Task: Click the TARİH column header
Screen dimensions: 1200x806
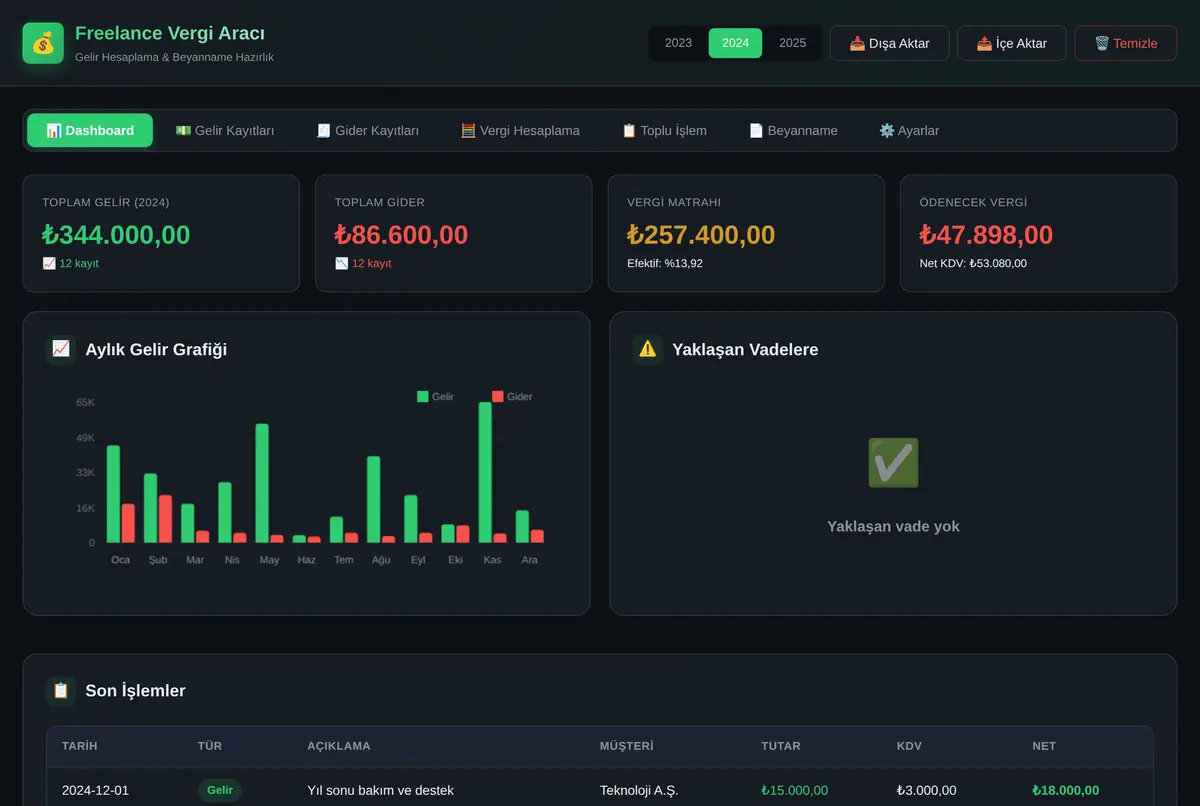Action: 80,746
